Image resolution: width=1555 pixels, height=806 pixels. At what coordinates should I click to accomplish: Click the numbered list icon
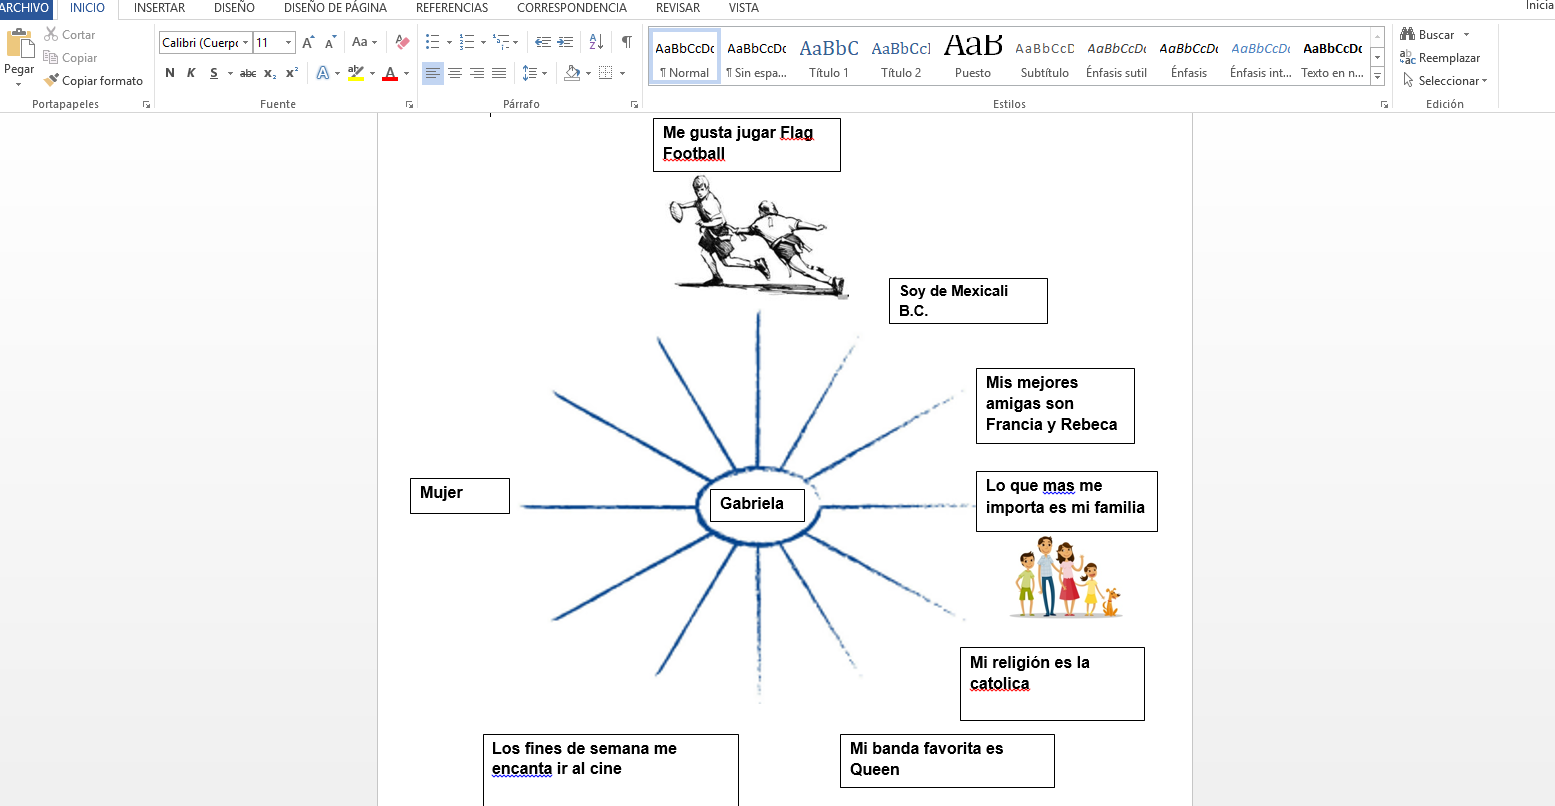pyautogui.click(x=466, y=42)
